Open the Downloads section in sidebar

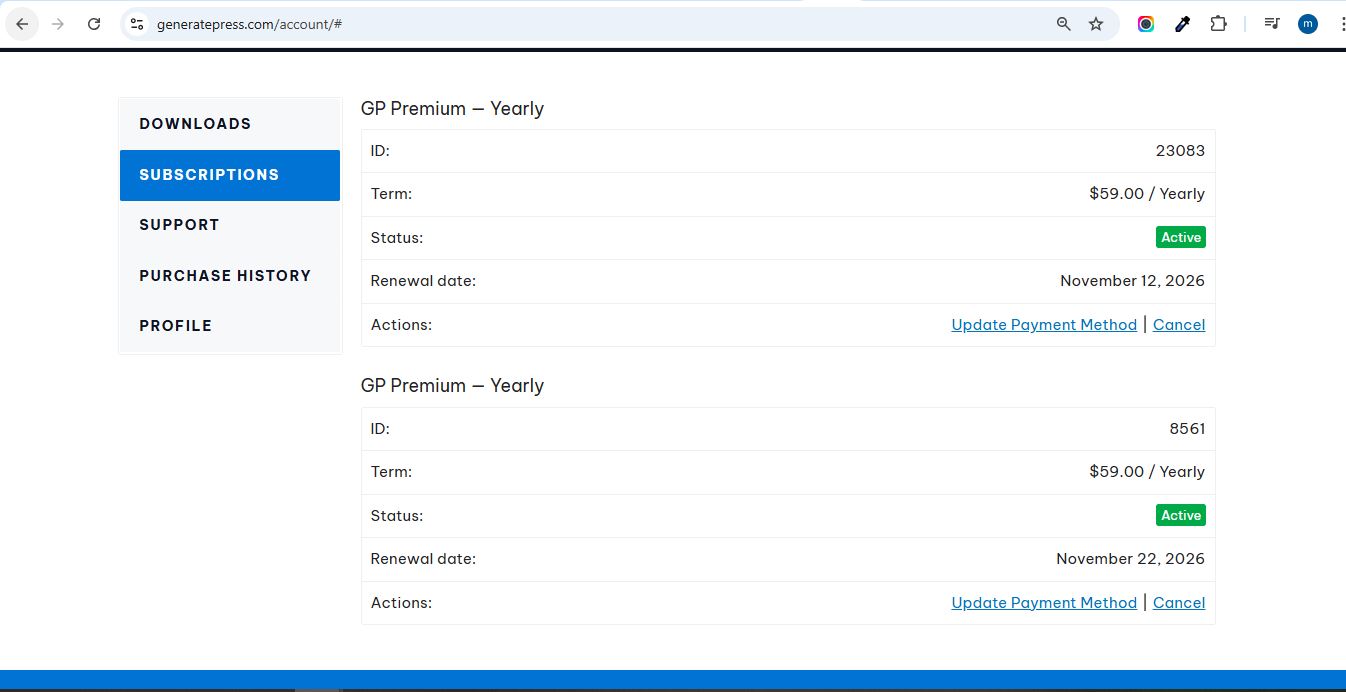tap(230, 124)
